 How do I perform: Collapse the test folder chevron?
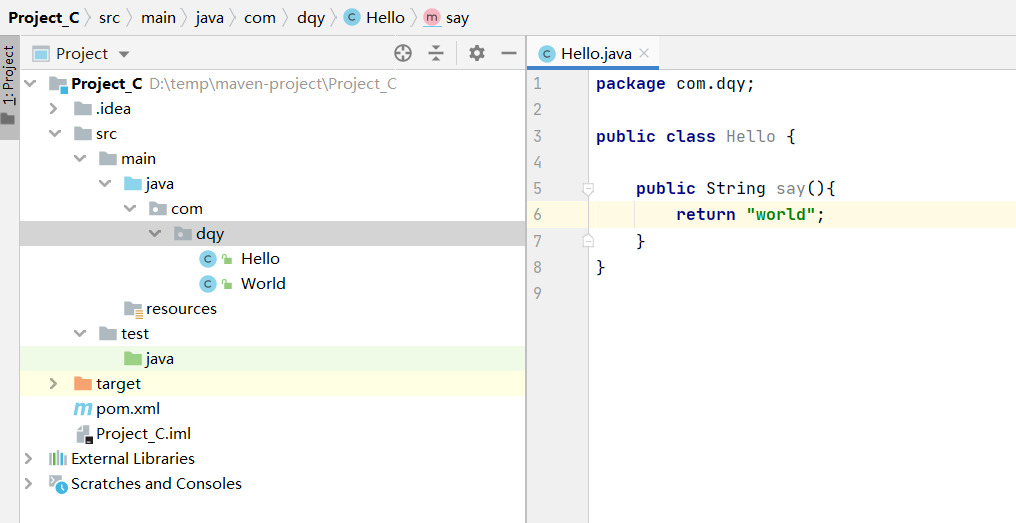point(80,334)
